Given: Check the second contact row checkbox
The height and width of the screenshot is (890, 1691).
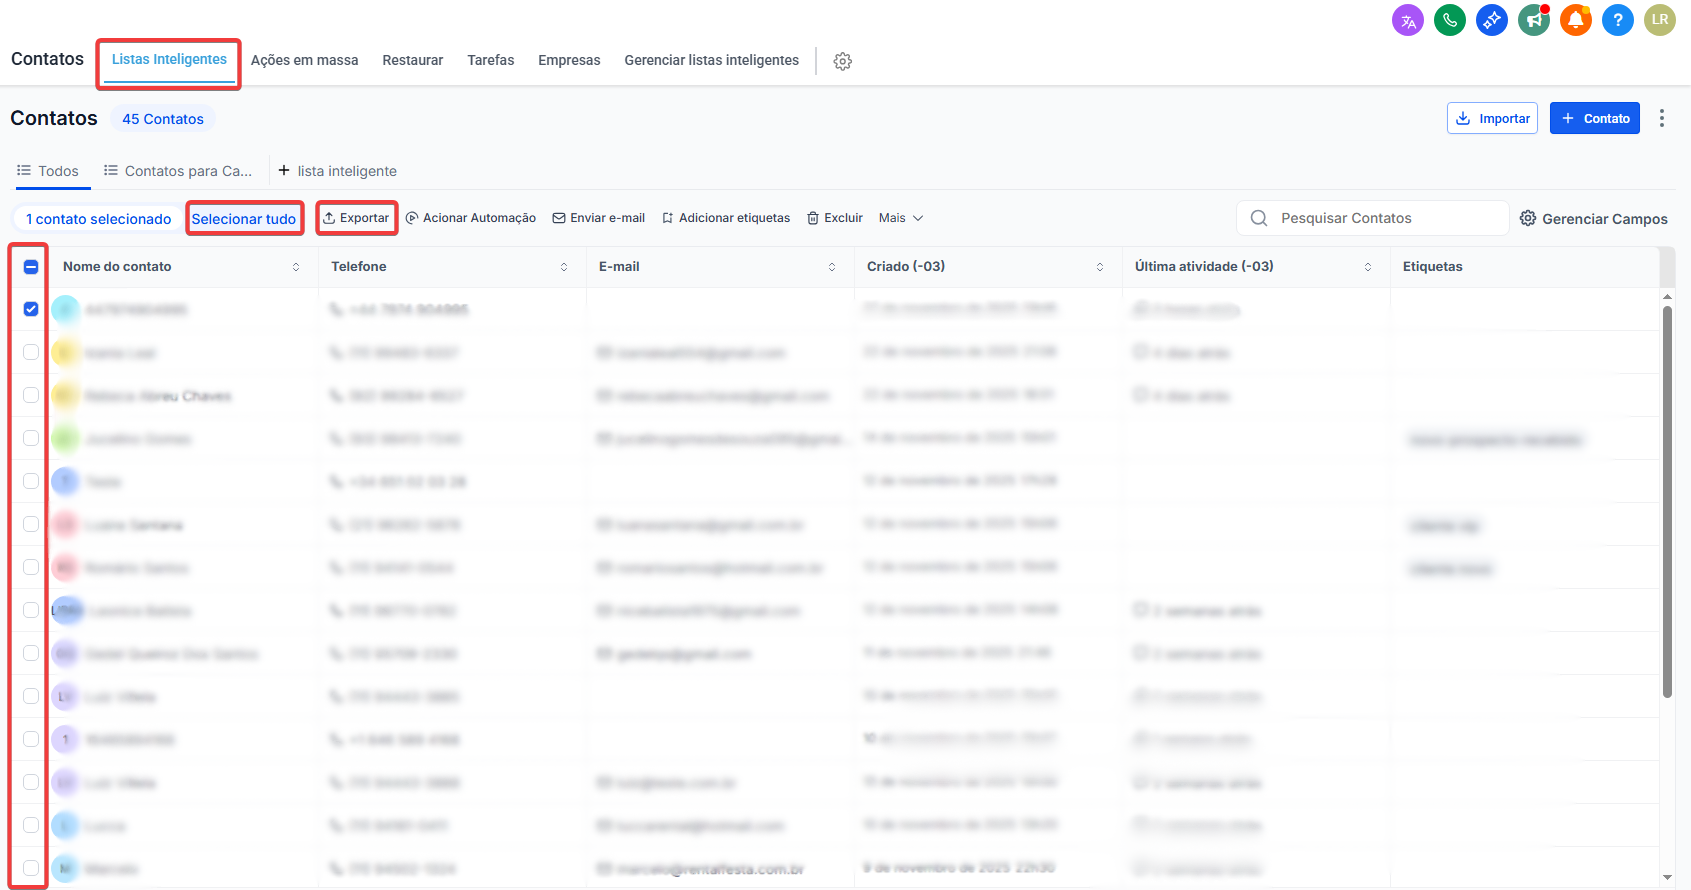Looking at the screenshot, I should 31,352.
